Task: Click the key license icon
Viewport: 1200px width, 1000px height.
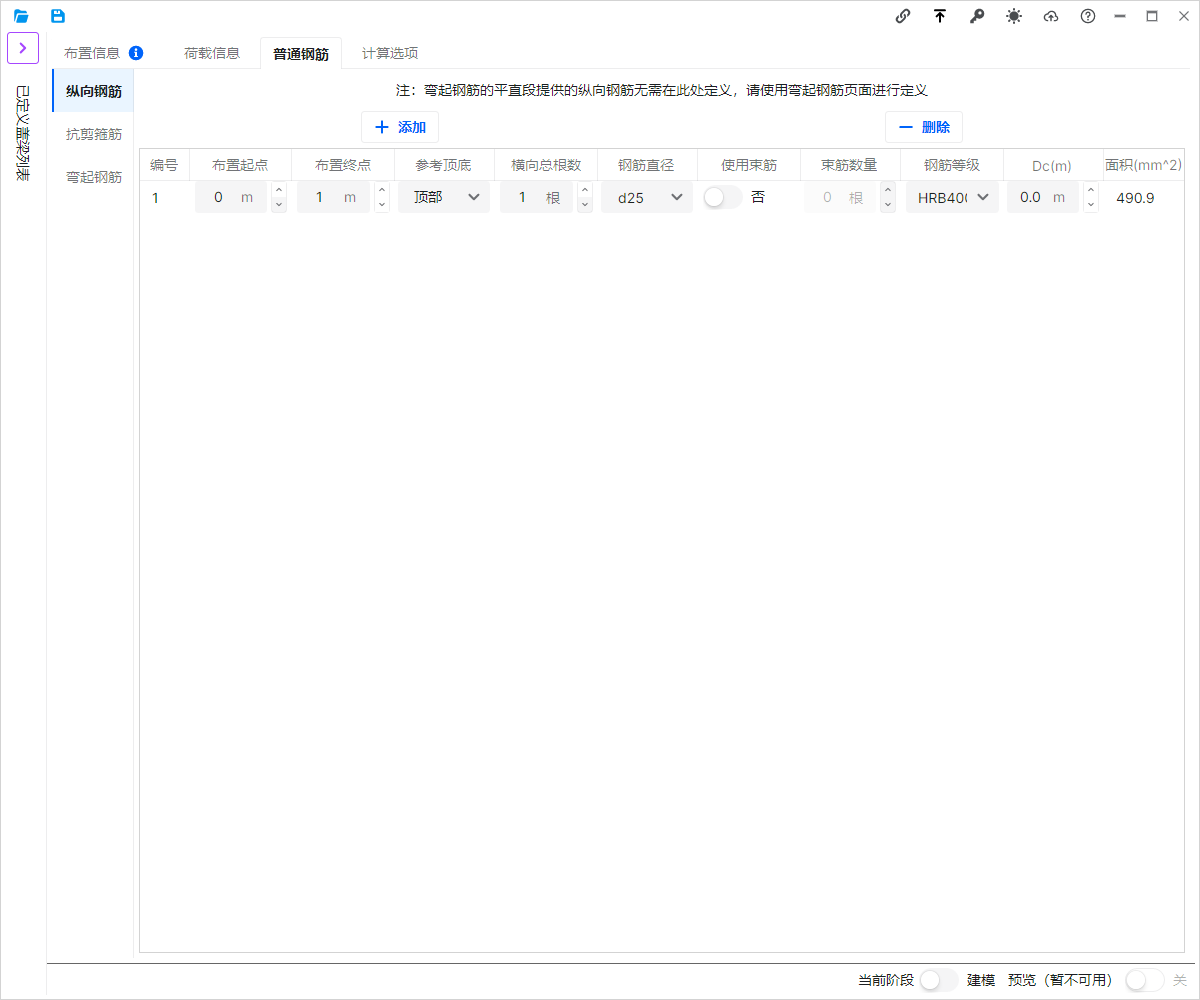Action: tap(977, 16)
